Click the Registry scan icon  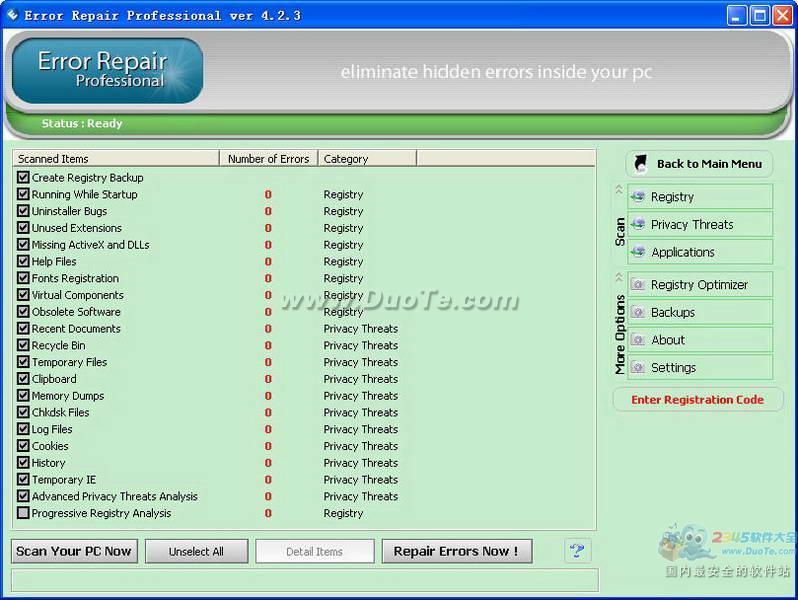pyautogui.click(x=638, y=196)
